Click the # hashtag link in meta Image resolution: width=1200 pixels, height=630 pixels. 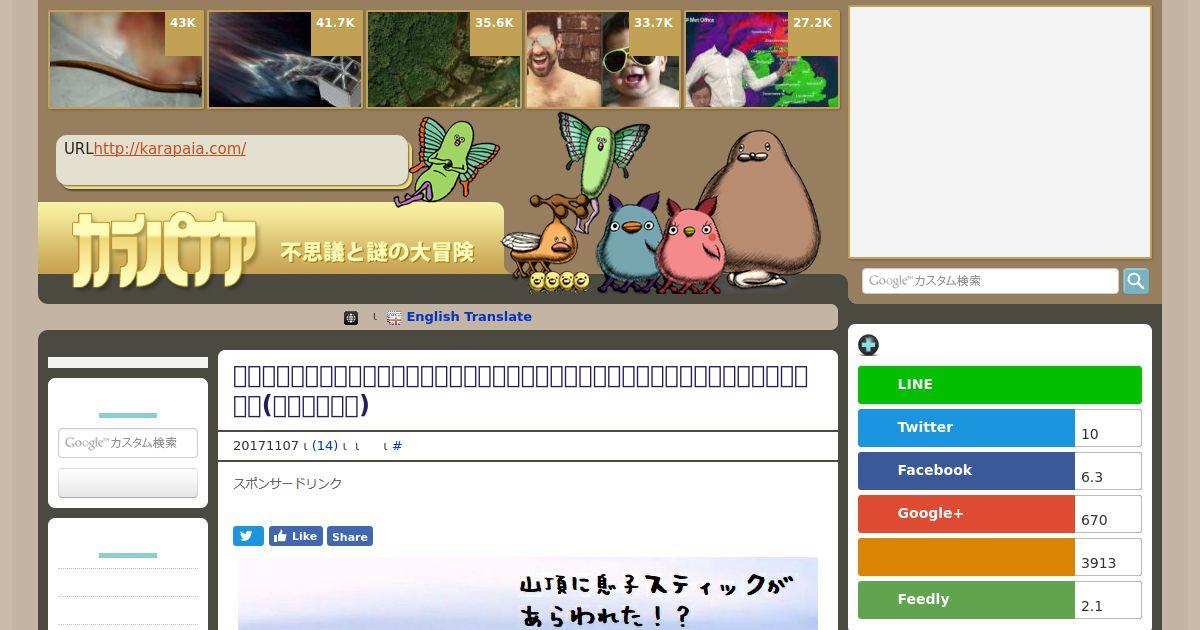(x=397, y=446)
